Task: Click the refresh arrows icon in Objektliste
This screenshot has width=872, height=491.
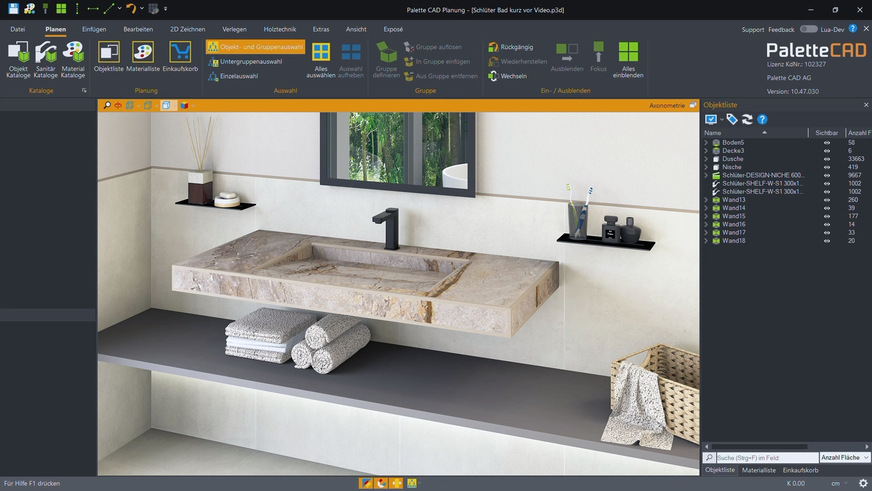Action: [x=747, y=119]
